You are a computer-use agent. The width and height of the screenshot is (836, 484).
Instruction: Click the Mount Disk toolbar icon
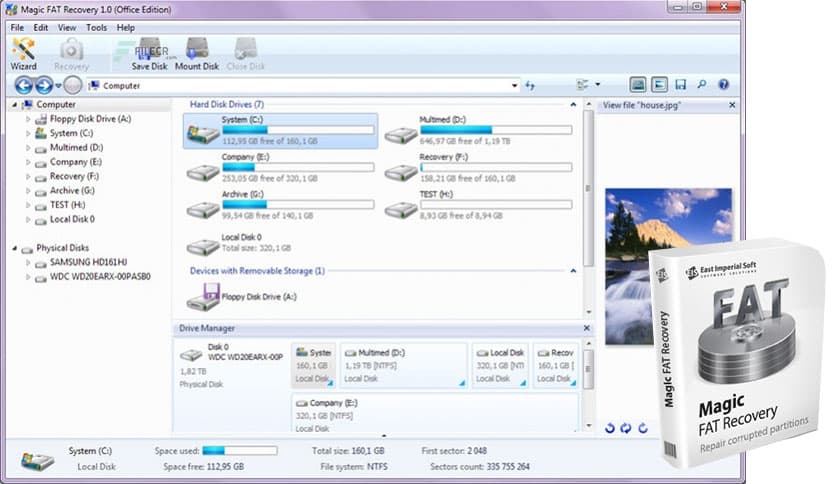pyautogui.click(x=196, y=53)
